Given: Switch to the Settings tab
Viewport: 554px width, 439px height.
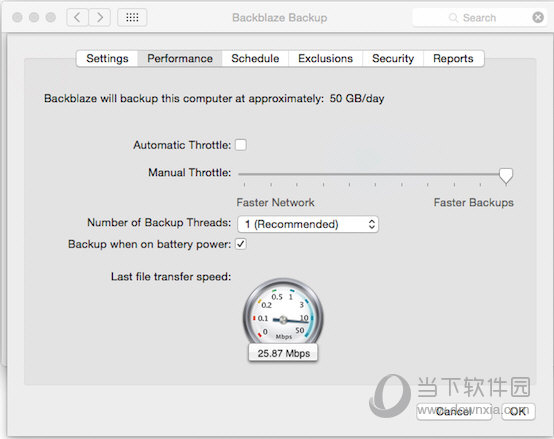Looking at the screenshot, I should tap(107, 58).
